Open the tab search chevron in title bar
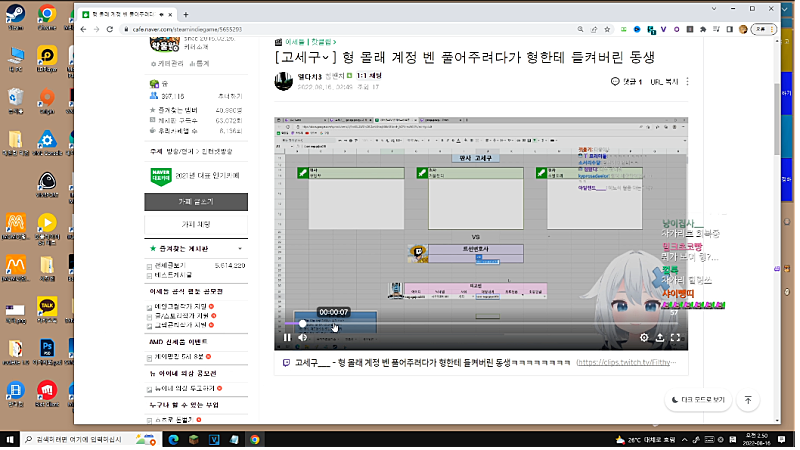800x450 pixels. 714,9
